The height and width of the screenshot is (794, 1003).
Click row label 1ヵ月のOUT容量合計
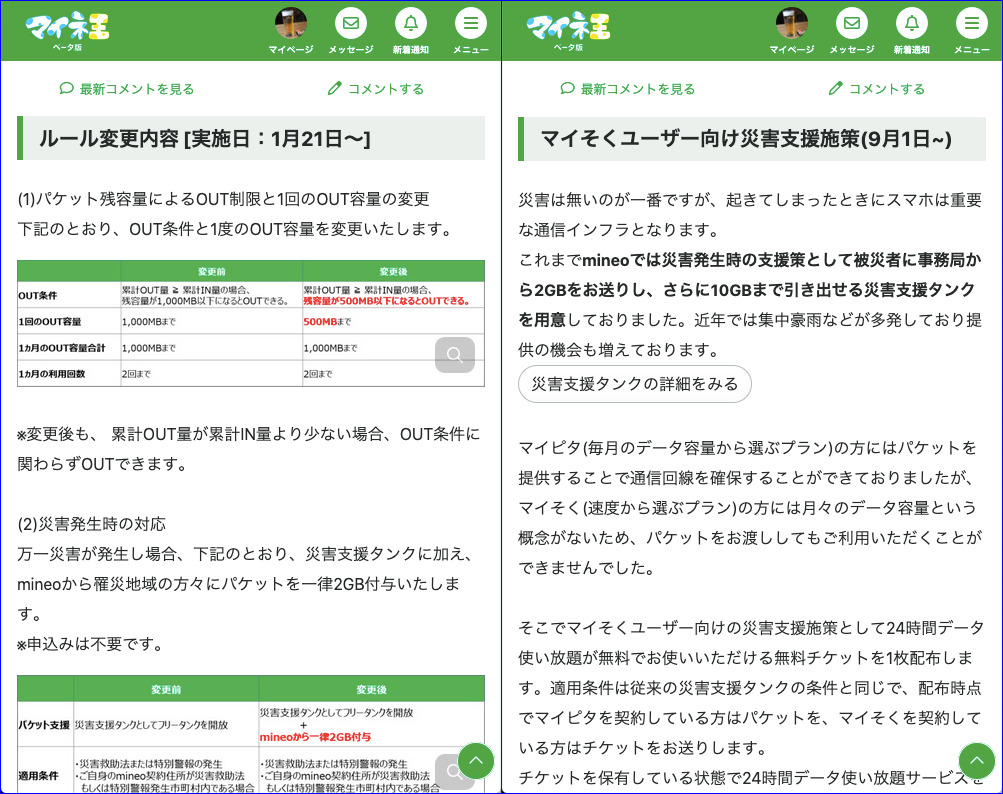coord(62,348)
